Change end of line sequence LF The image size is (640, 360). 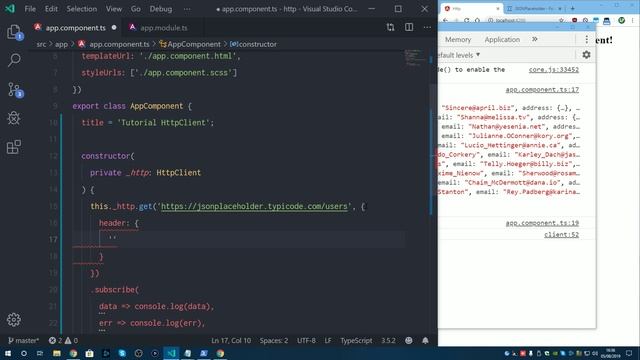pyautogui.click(x=328, y=340)
